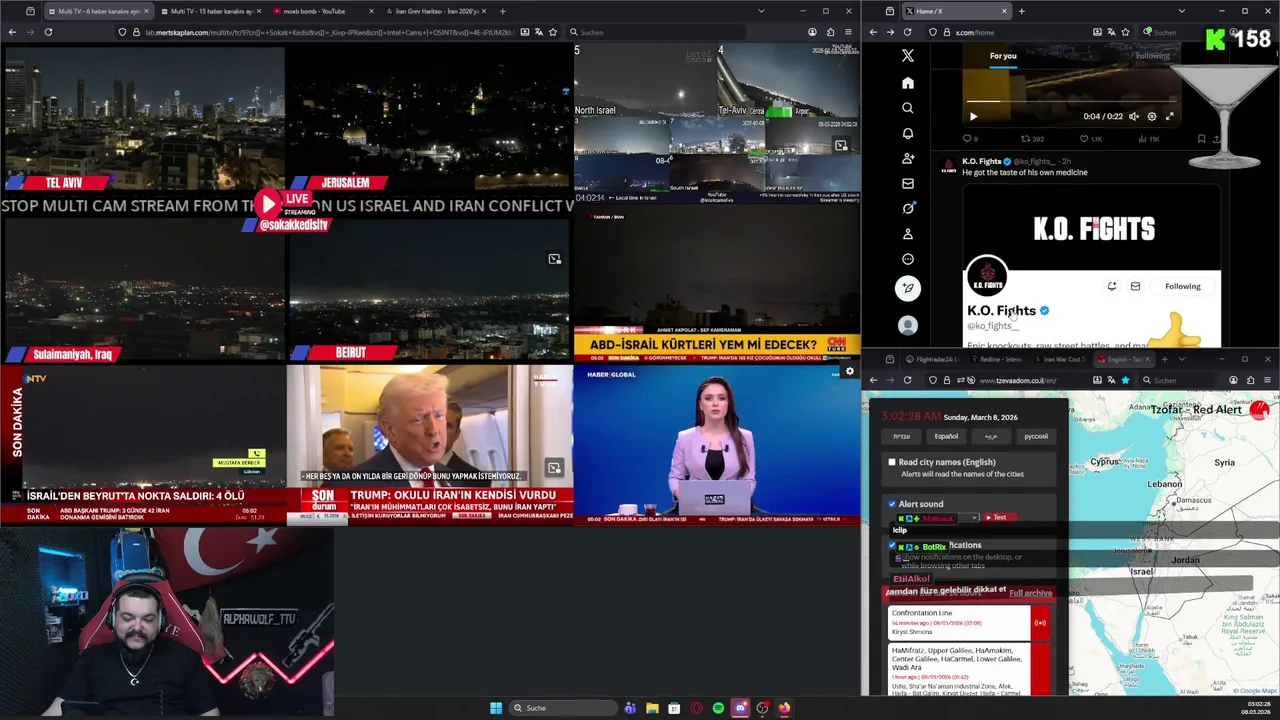The height and width of the screenshot is (720, 1280).
Task: Open Windows Start button
Action: coord(495,708)
